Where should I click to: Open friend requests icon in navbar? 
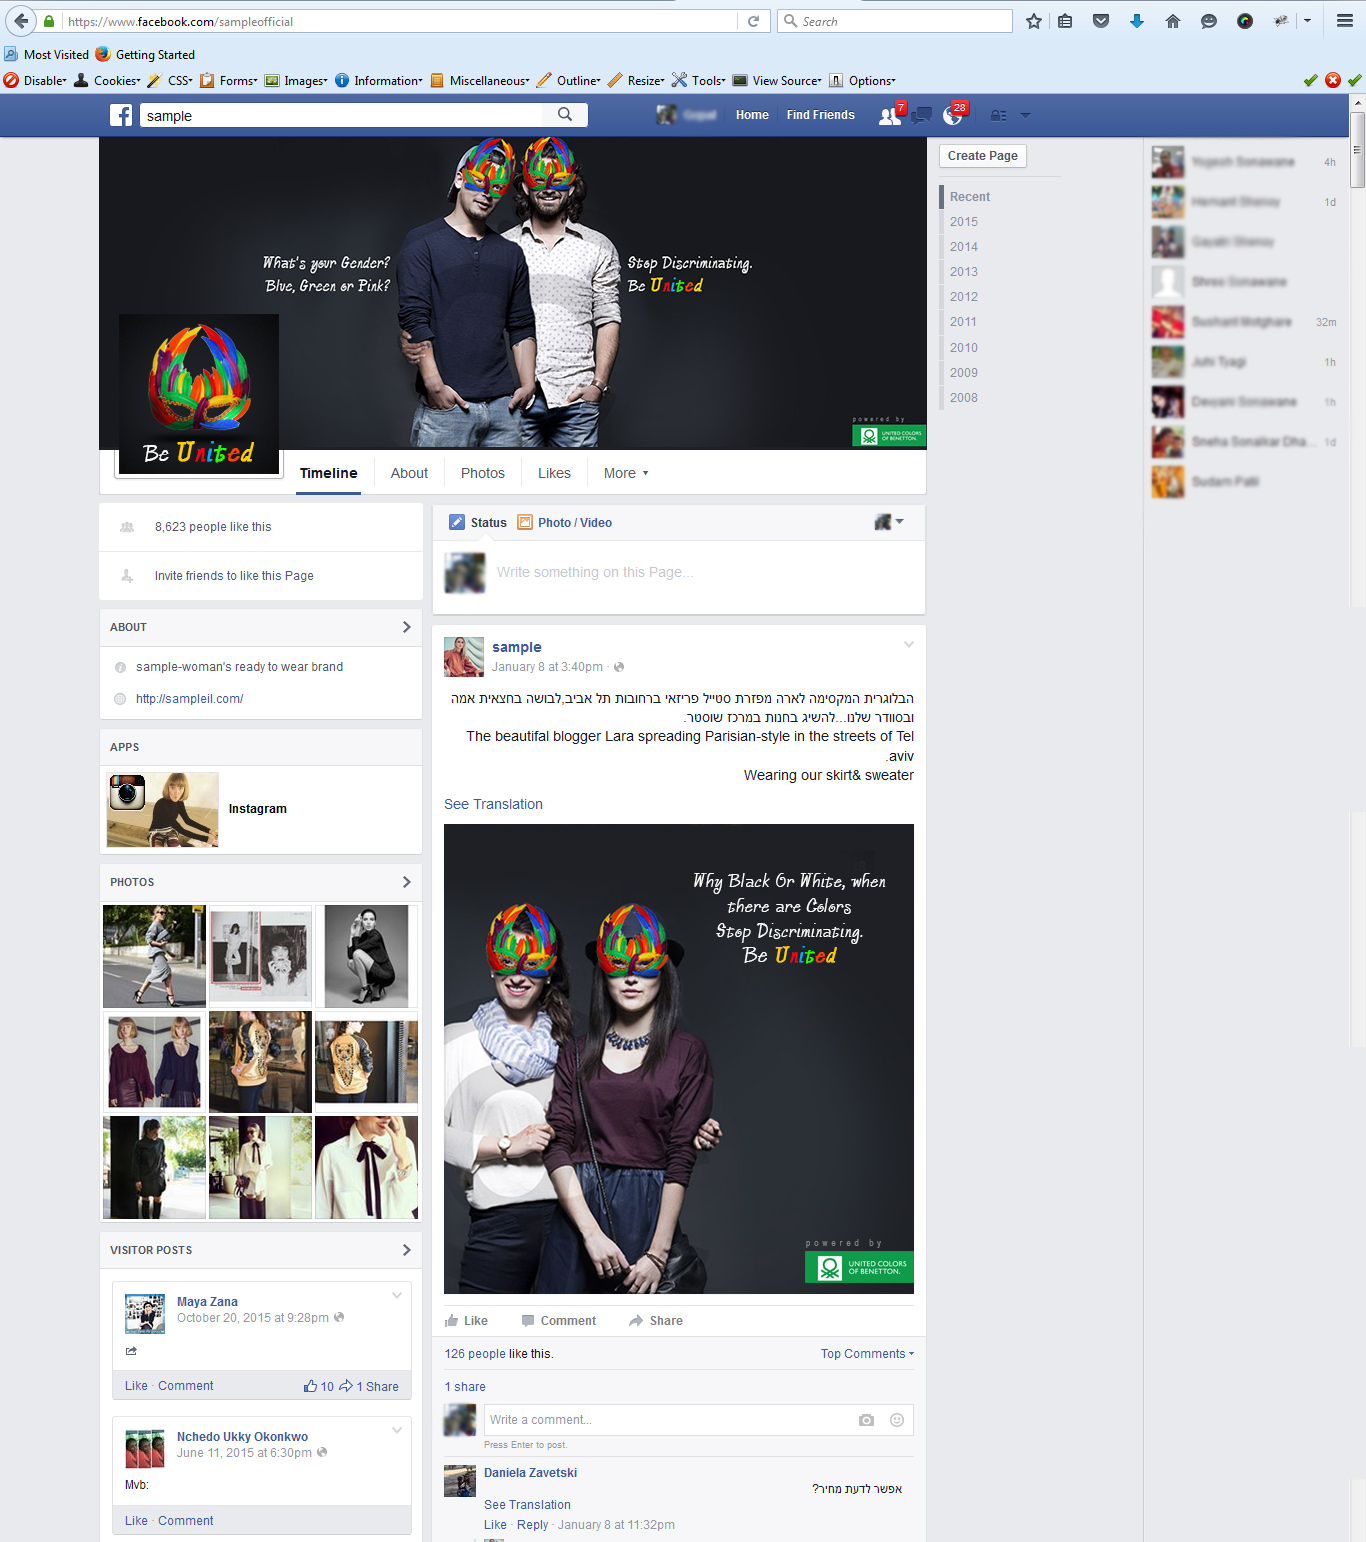888,116
